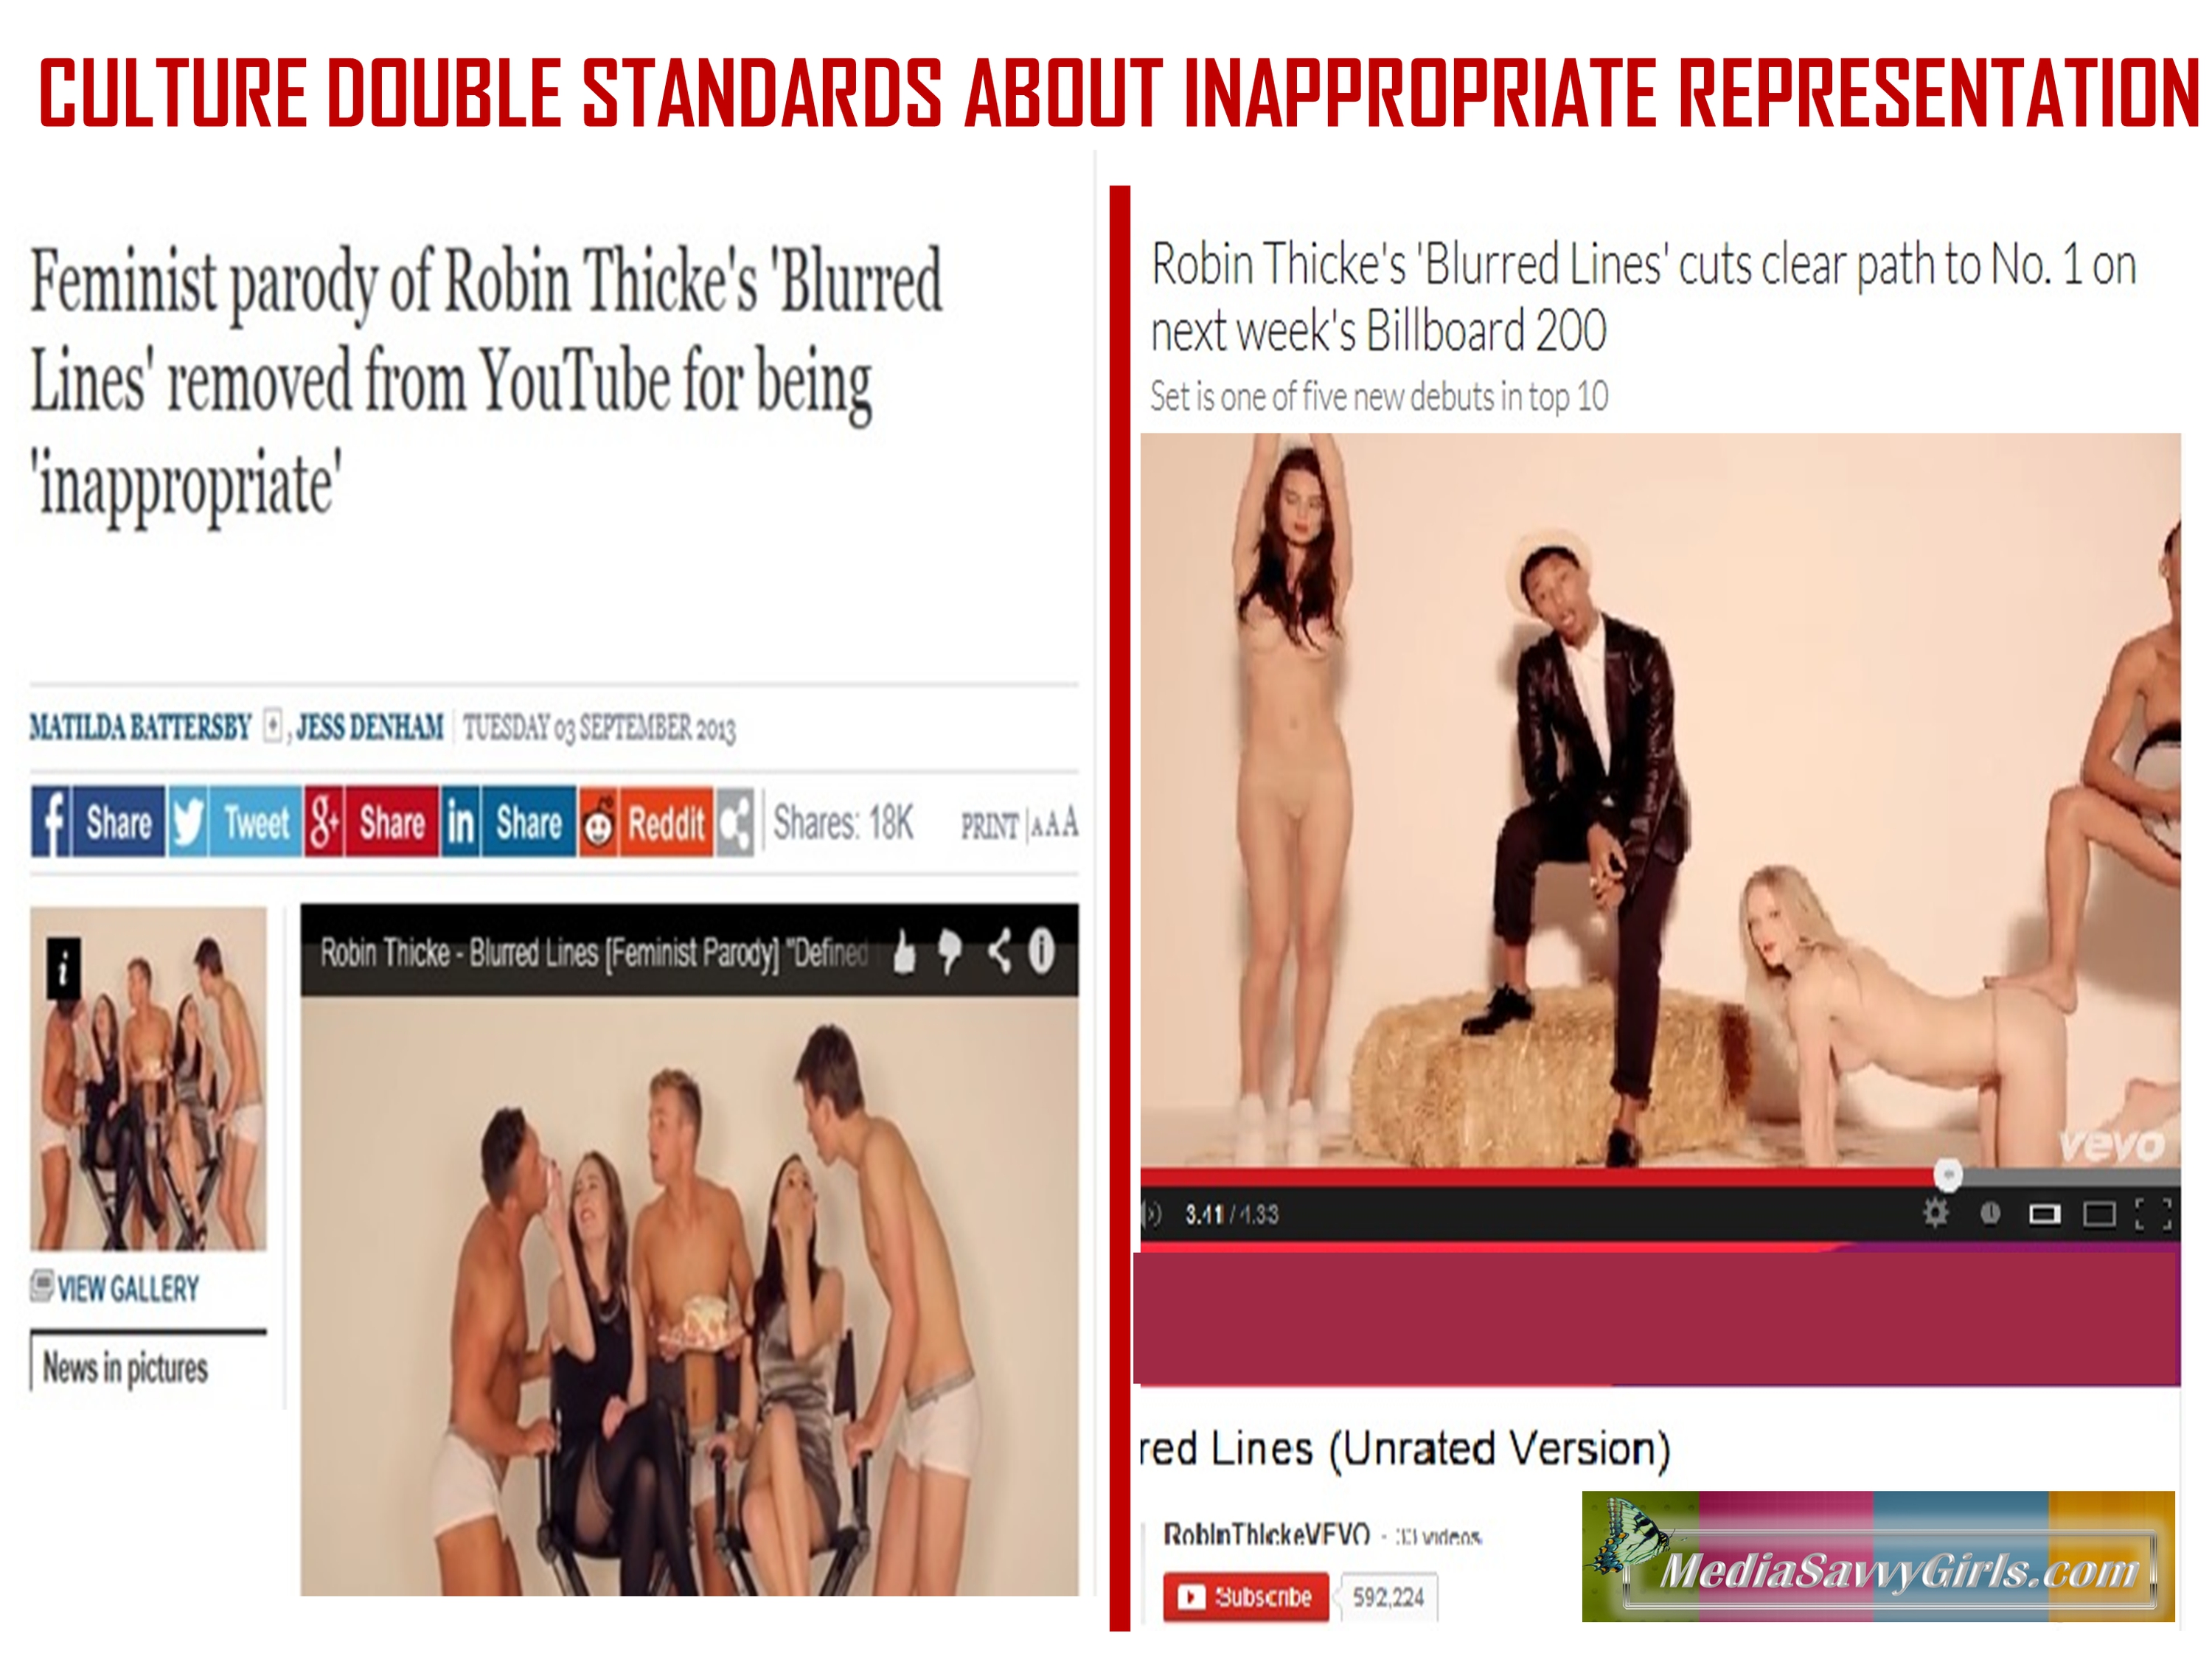Open the info icon on the parody video title bar
Image resolution: width=2212 pixels, height=1659 pixels.
point(1042,951)
